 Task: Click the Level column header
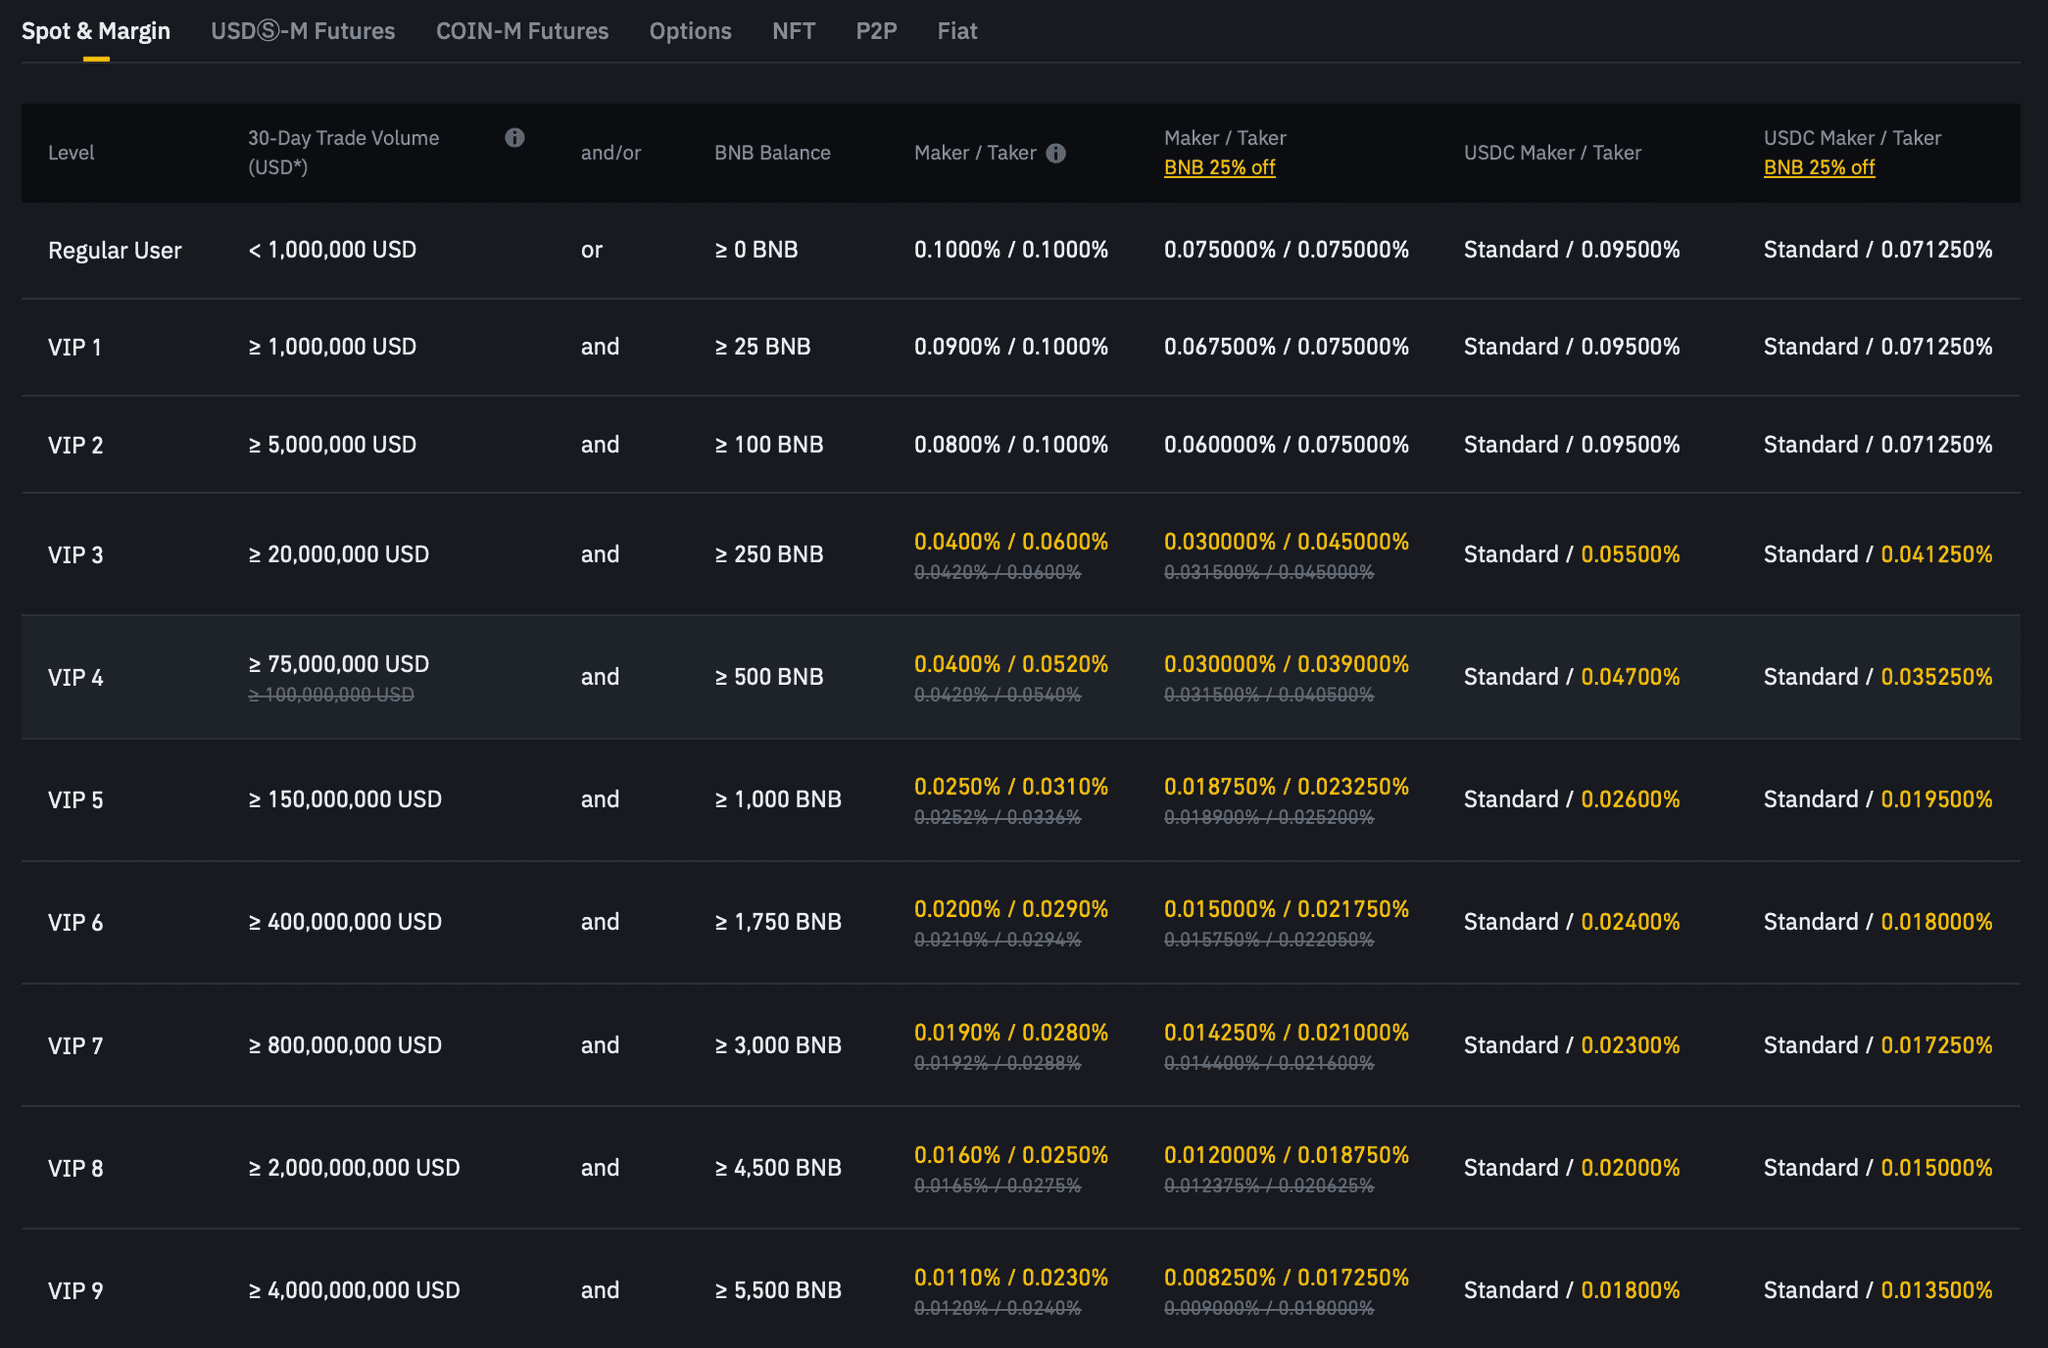pos(71,153)
